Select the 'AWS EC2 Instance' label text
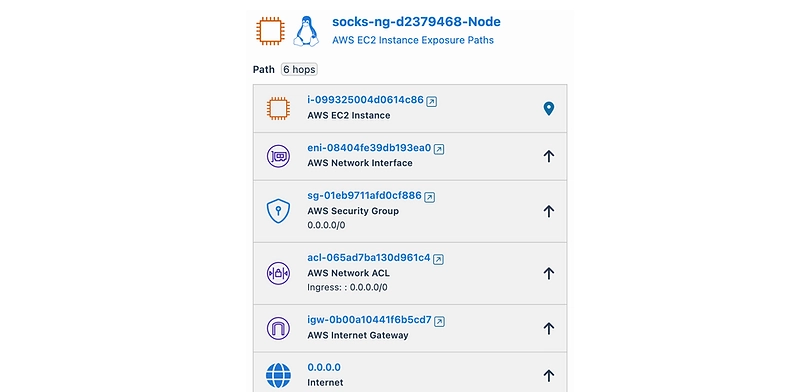The width and height of the screenshot is (800, 392). click(x=349, y=115)
